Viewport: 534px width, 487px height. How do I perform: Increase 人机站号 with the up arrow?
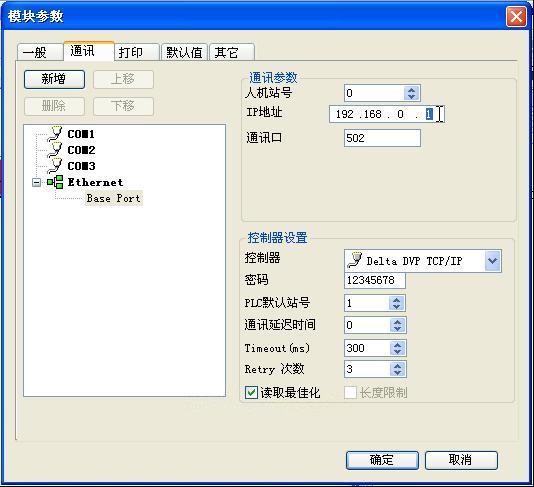411,90
